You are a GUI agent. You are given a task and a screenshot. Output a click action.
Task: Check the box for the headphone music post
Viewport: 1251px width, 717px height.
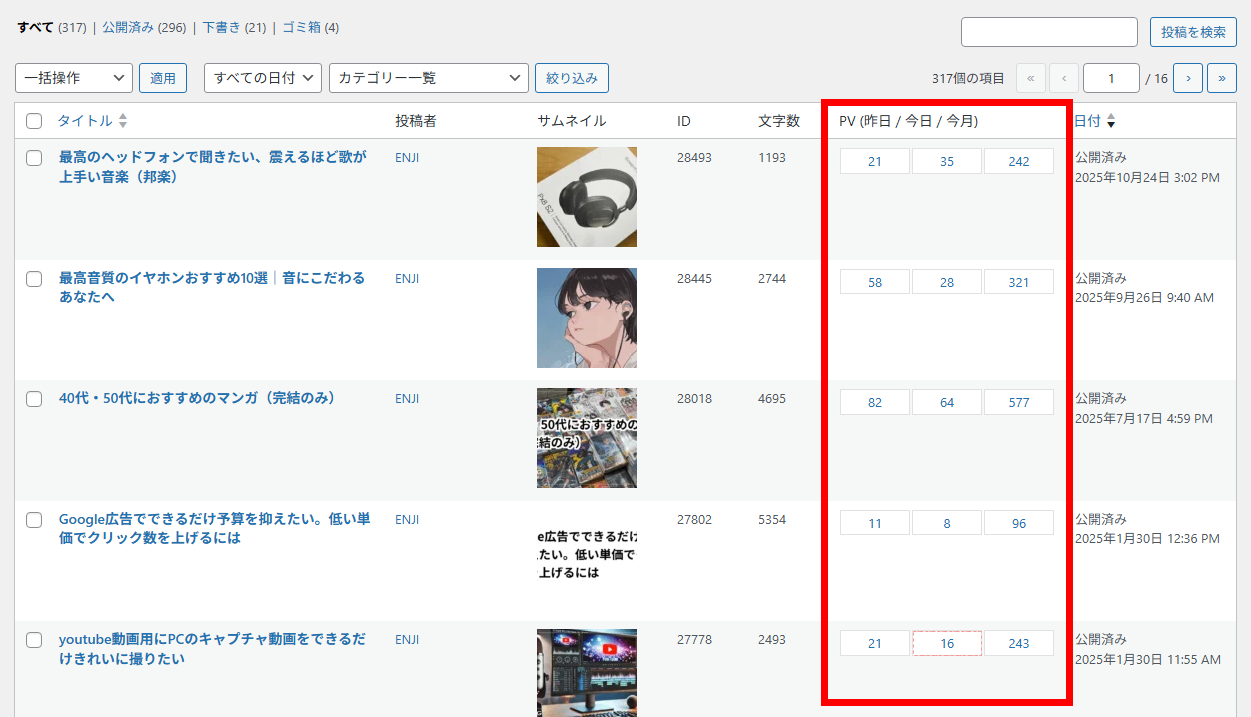(34, 158)
